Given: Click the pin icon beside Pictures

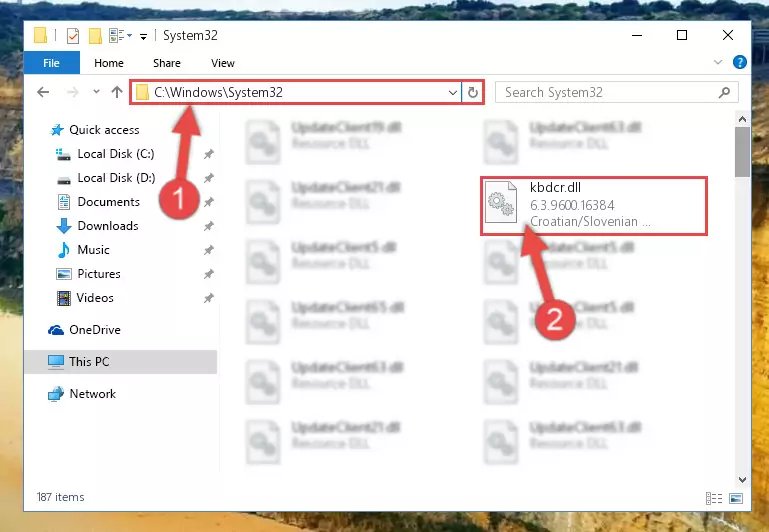Looking at the screenshot, I should [x=208, y=274].
